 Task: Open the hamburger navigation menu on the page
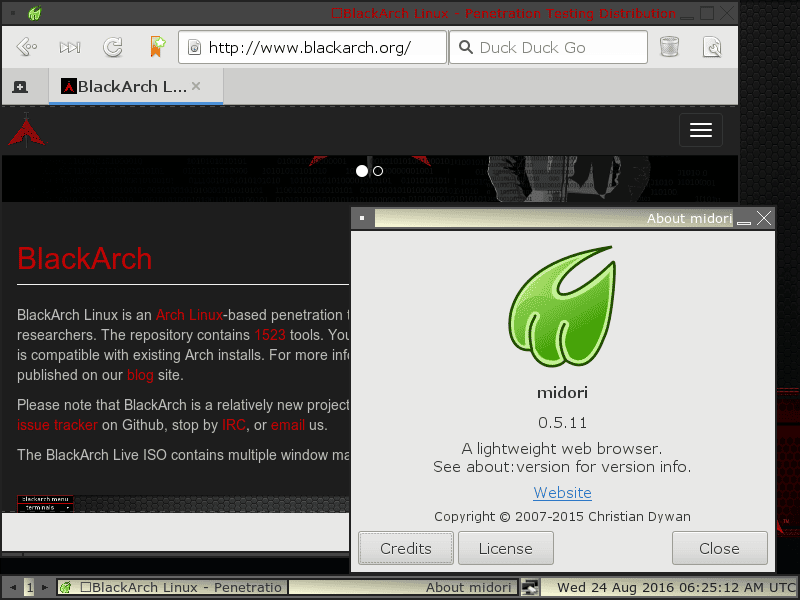point(701,130)
